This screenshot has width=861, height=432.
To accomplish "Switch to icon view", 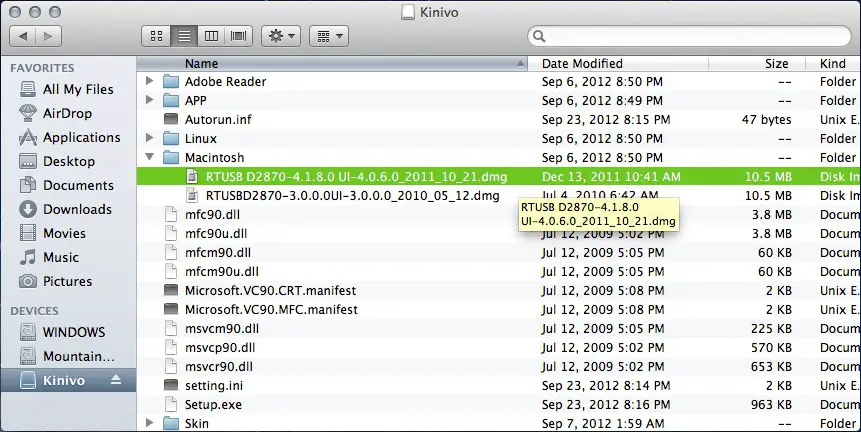I will (156, 36).
